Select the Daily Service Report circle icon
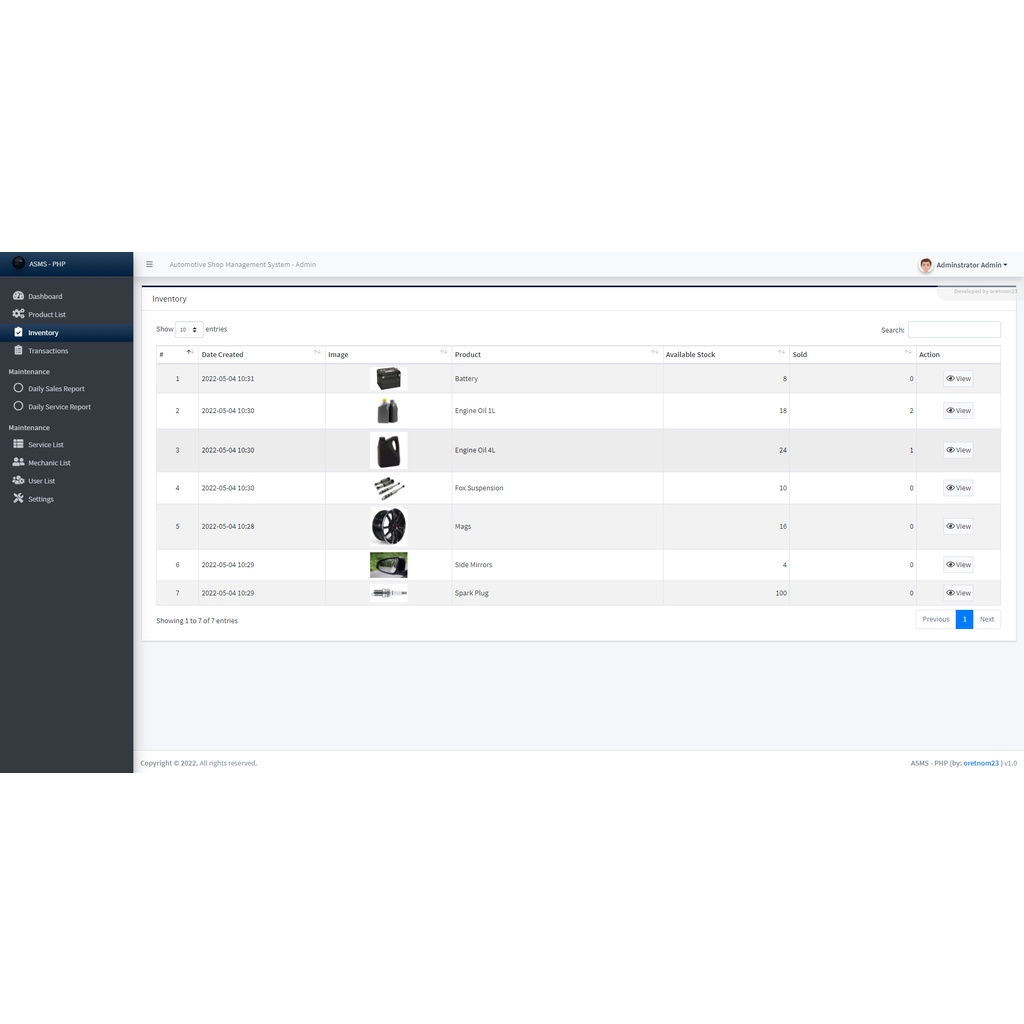The image size is (1024, 1024). pyautogui.click(x=18, y=406)
